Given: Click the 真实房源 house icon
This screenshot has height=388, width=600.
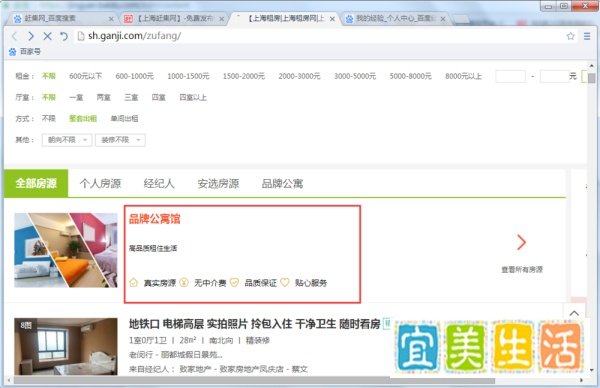Looking at the screenshot, I should (133, 282).
